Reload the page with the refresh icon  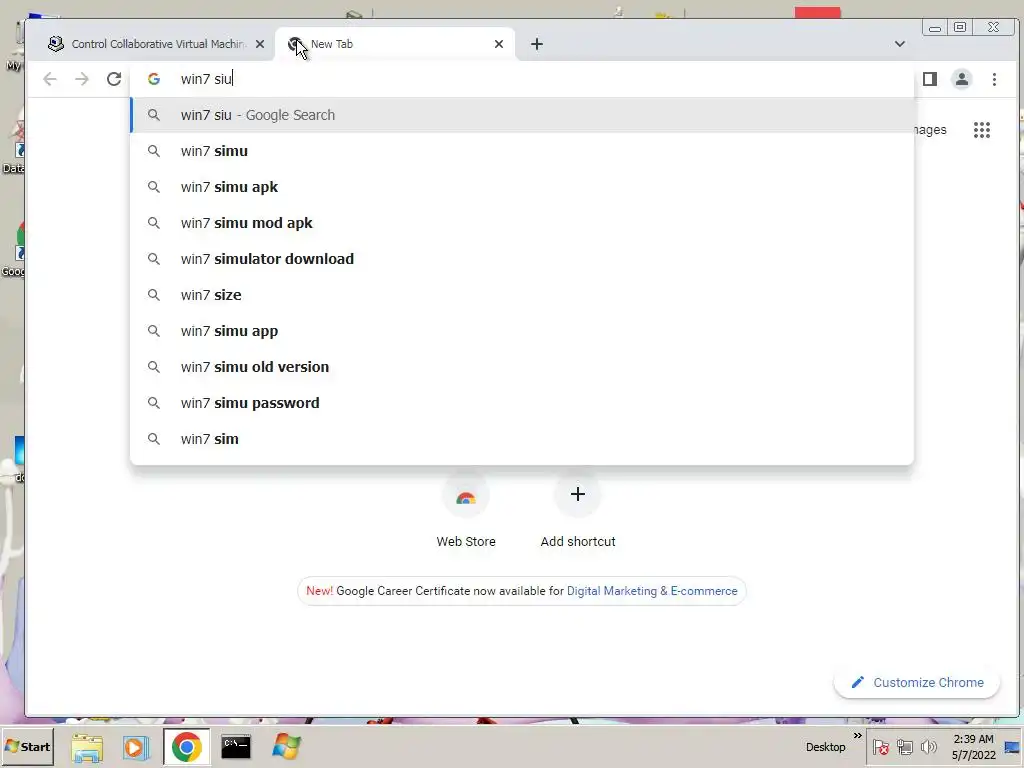(x=114, y=79)
